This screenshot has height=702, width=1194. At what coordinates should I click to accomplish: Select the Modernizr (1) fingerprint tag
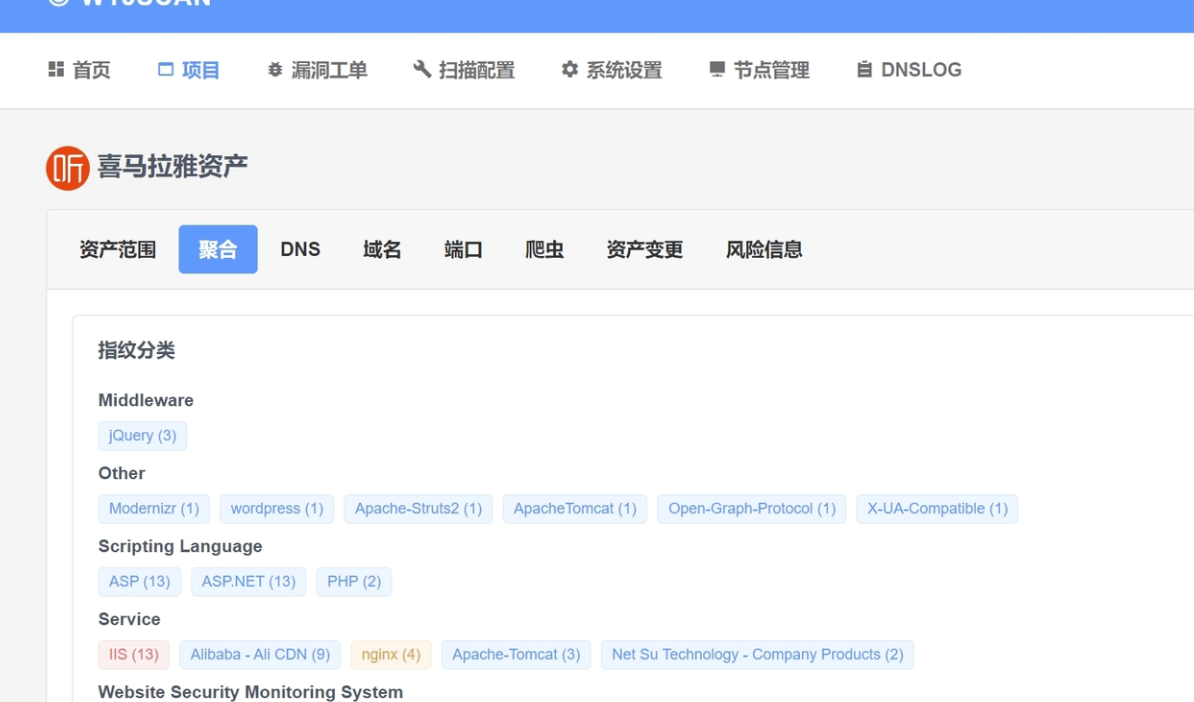(x=154, y=509)
